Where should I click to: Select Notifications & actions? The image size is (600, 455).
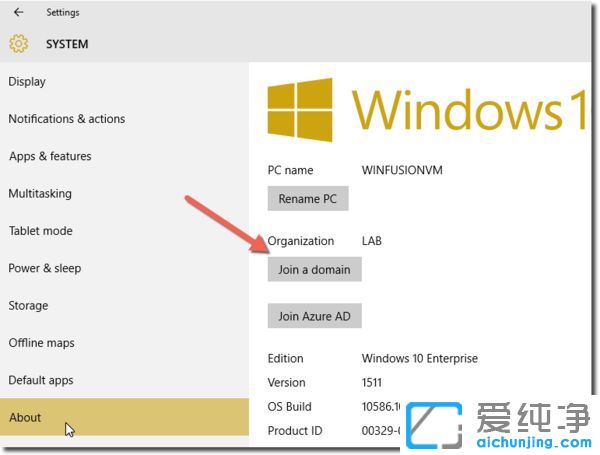click(x=124, y=119)
